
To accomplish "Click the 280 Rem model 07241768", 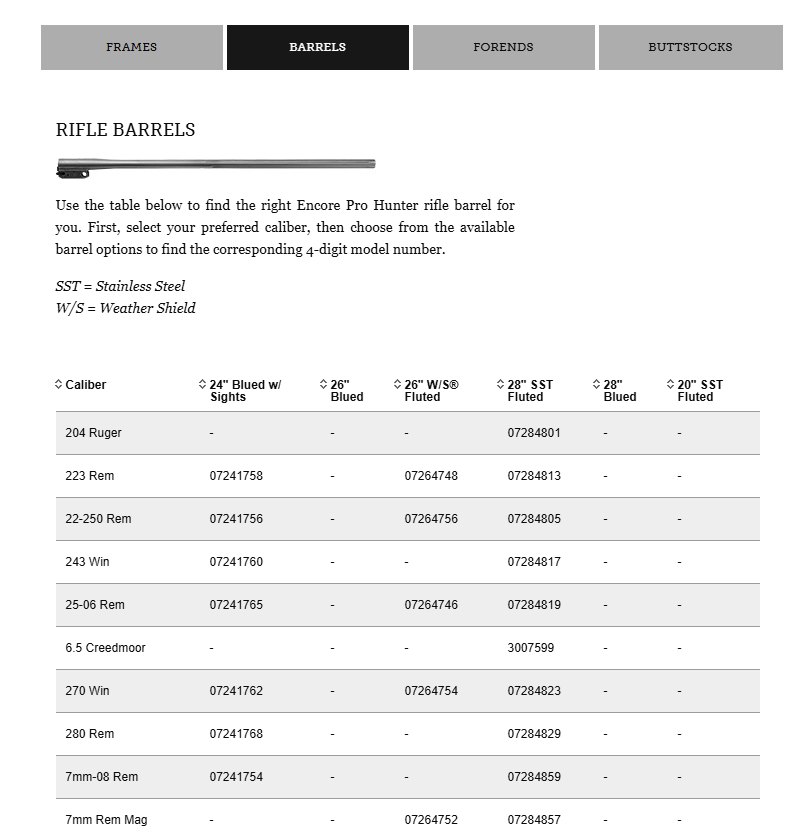I will point(236,734).
